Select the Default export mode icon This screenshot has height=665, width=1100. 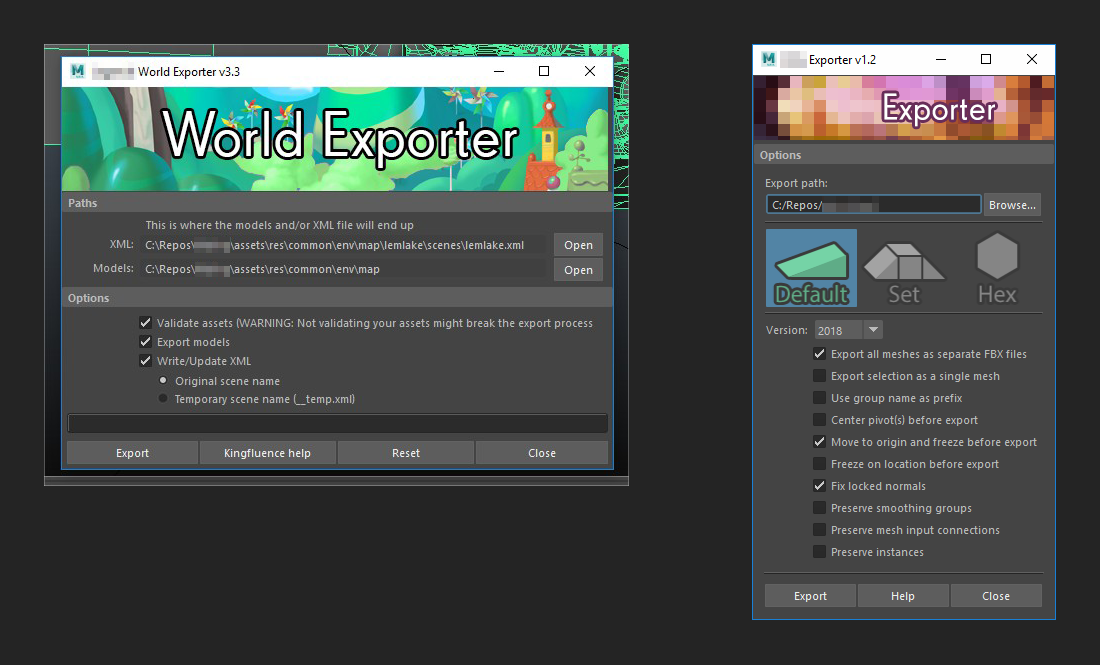811,268
